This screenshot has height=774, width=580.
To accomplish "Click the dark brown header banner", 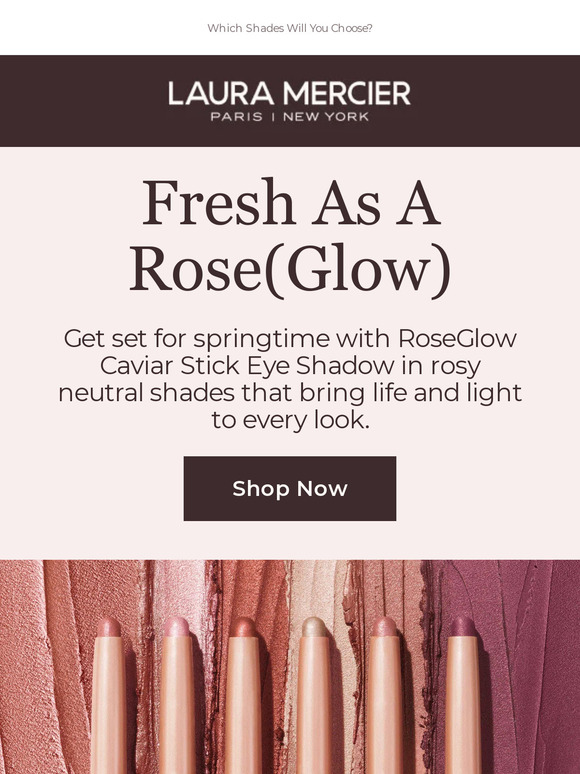I will point(290,101).
